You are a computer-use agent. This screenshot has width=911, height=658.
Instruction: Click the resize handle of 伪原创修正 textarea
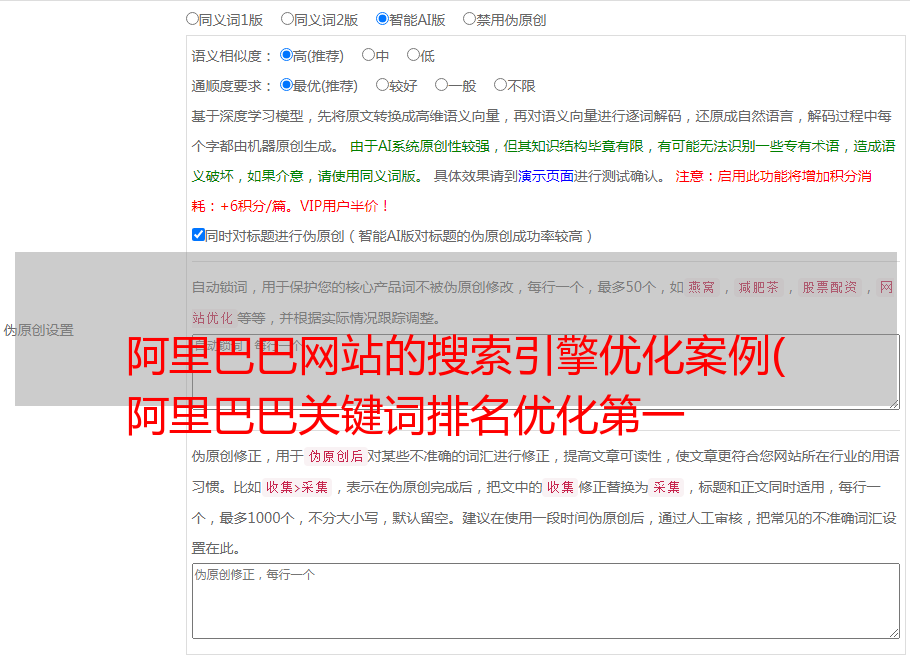click(x=894, y=633)
